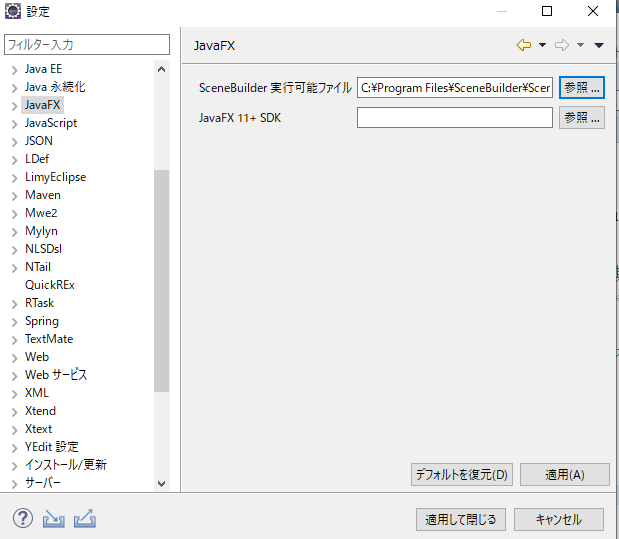Go back using the yellow arrow
619x539 pixels.
tap(524, 45)
